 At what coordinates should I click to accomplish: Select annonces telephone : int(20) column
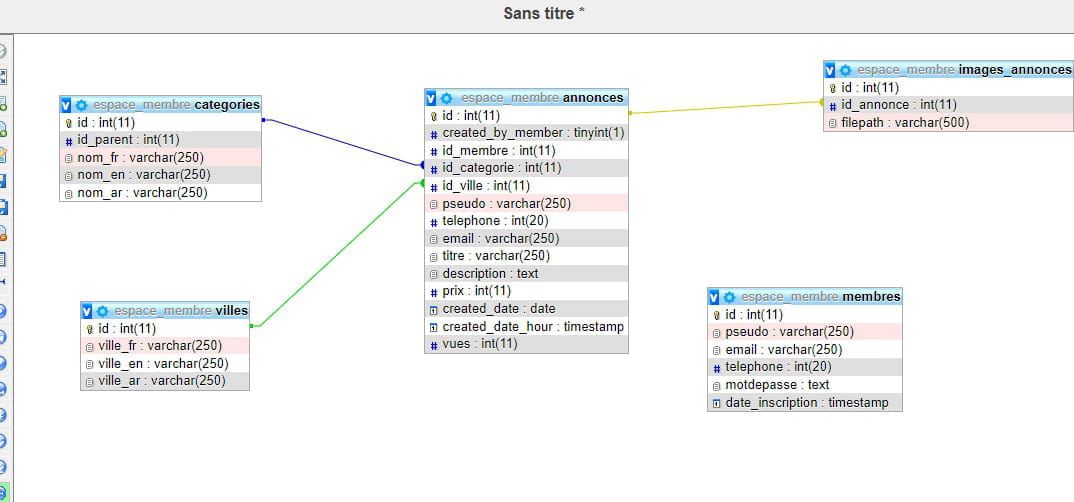point(526,221)
